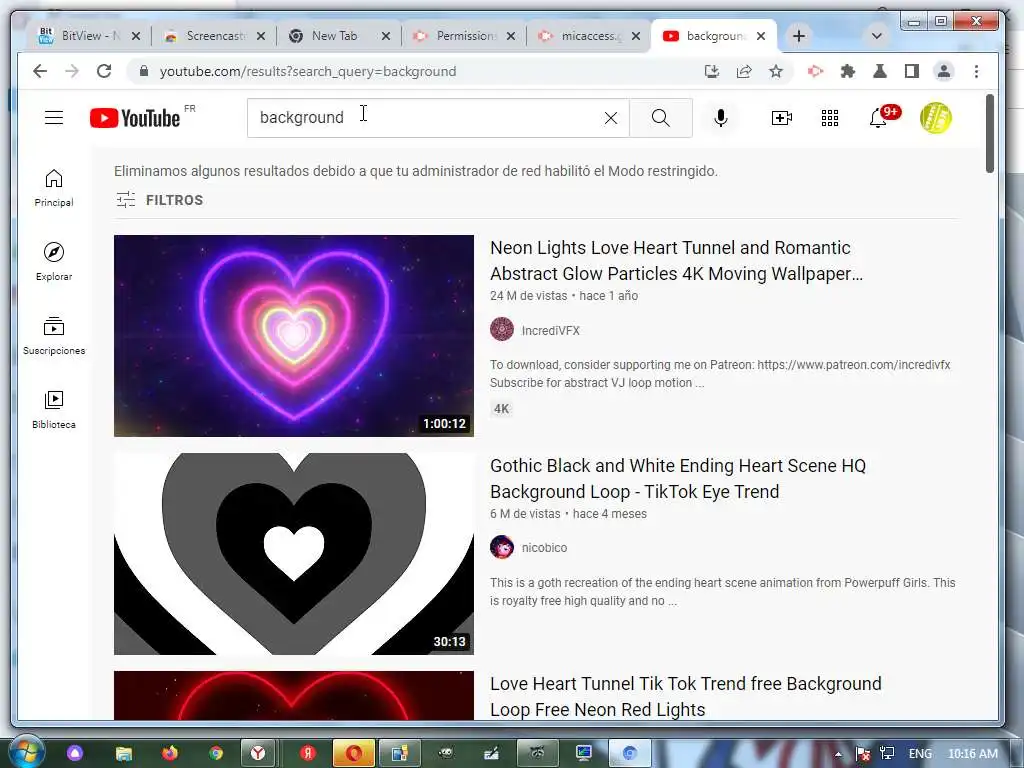
Task: Visit the IncrediVFX channel name
Action: 551,330
